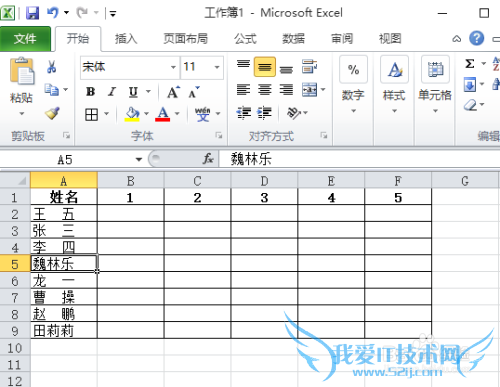Open Styles gallery icon

(x=394, y=70)
